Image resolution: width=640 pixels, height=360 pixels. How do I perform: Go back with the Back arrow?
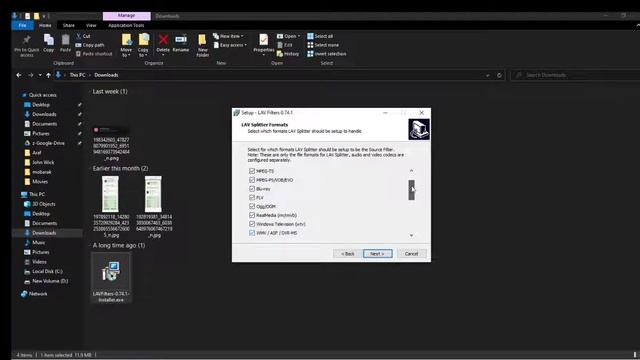point(19,75)
